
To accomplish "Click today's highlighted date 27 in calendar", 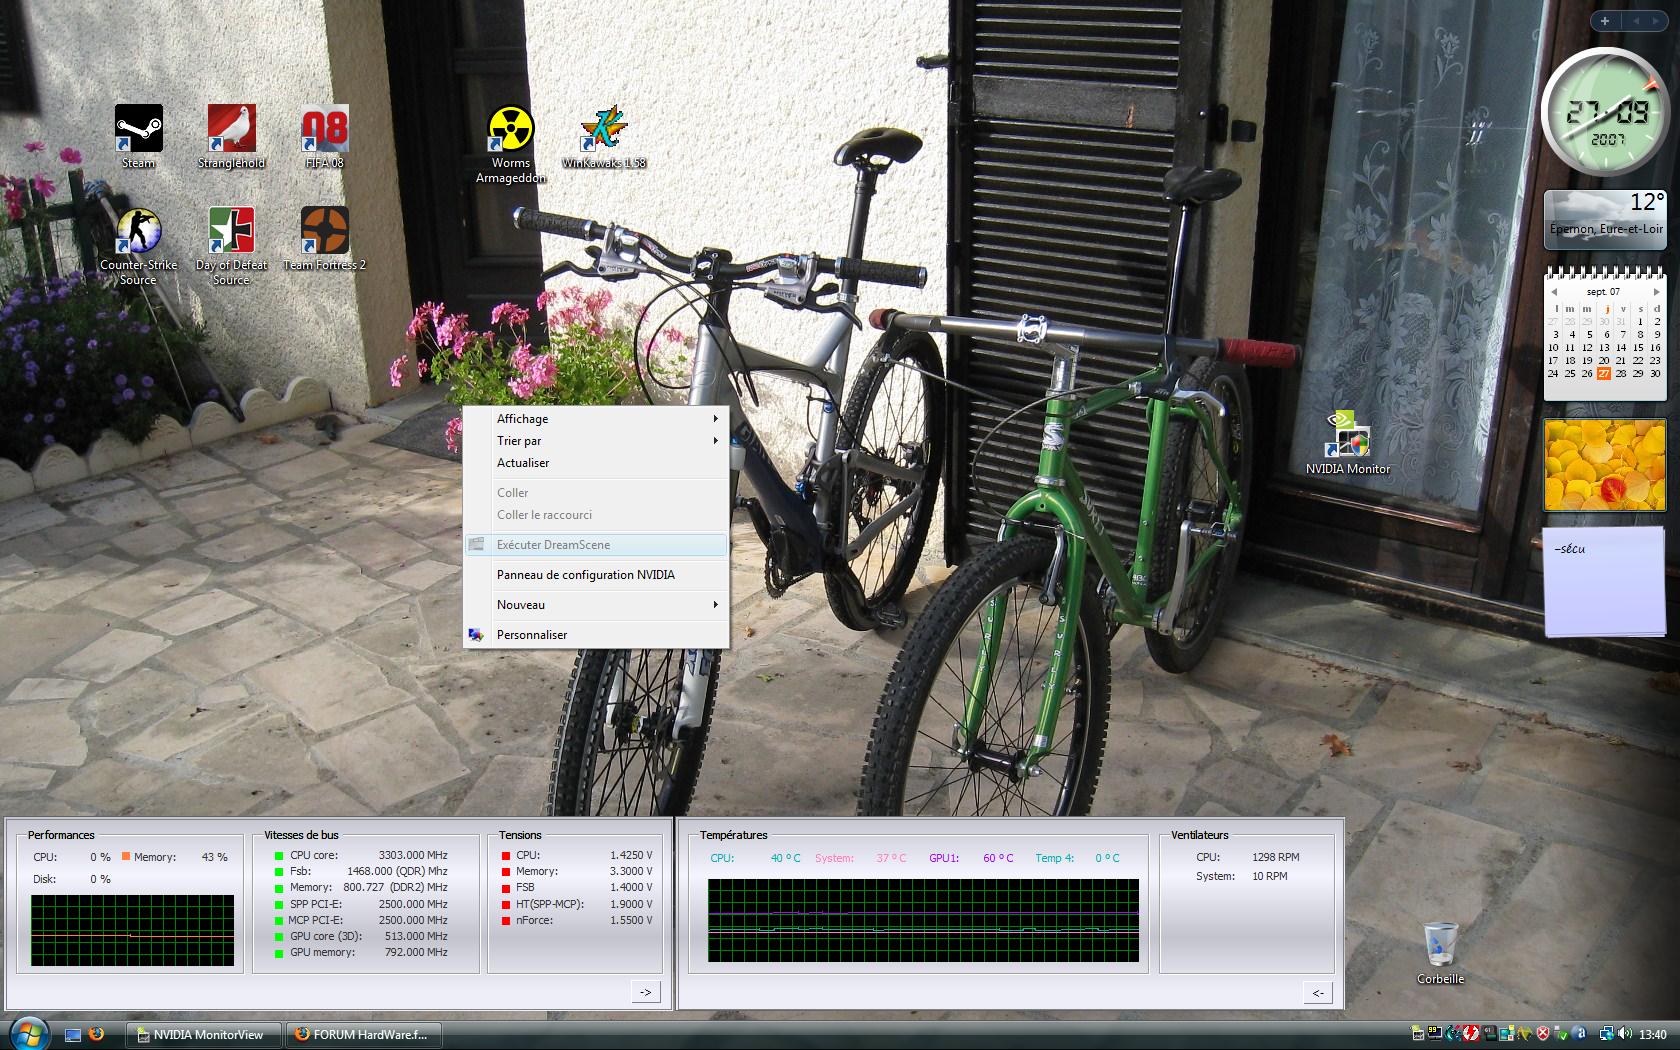I will click(x=1604, y=374).
